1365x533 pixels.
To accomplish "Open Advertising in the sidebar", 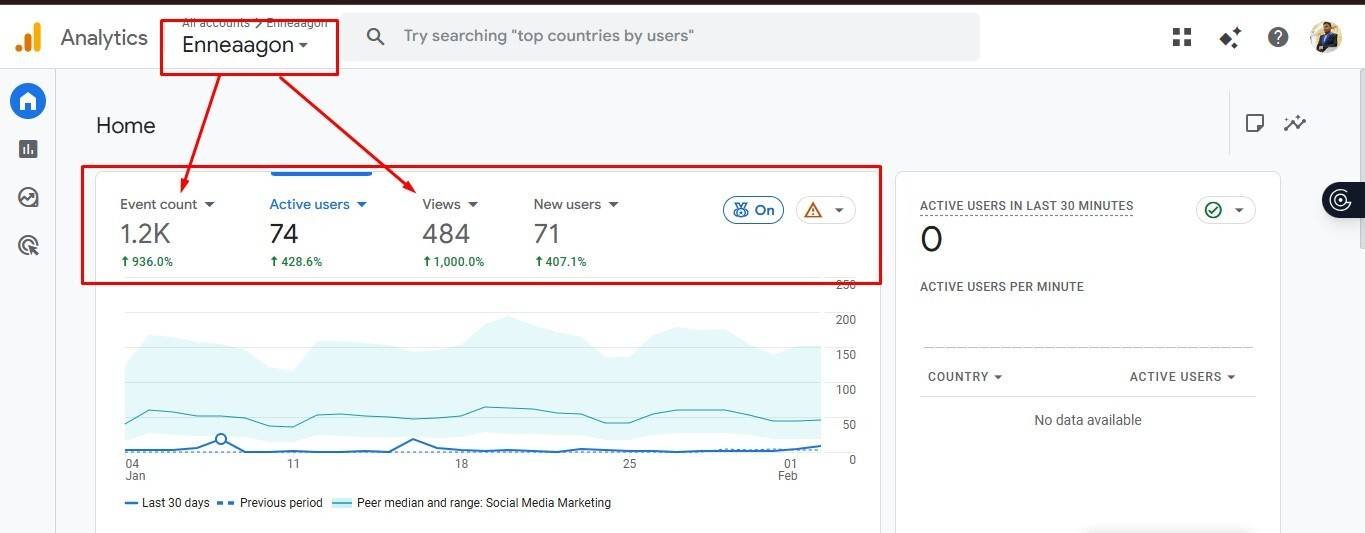I will (28, 245).
